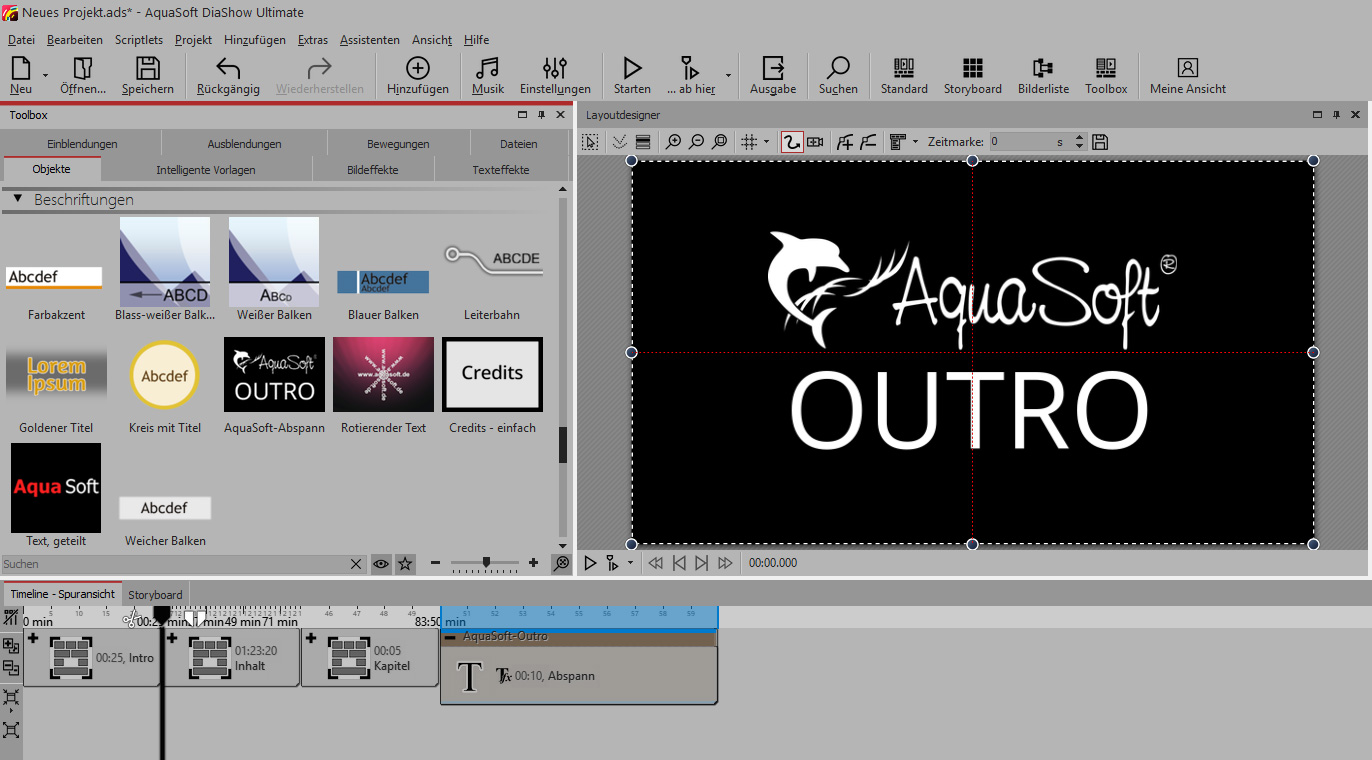Open the grid options dropdown arrow

(x=767, y=142)
